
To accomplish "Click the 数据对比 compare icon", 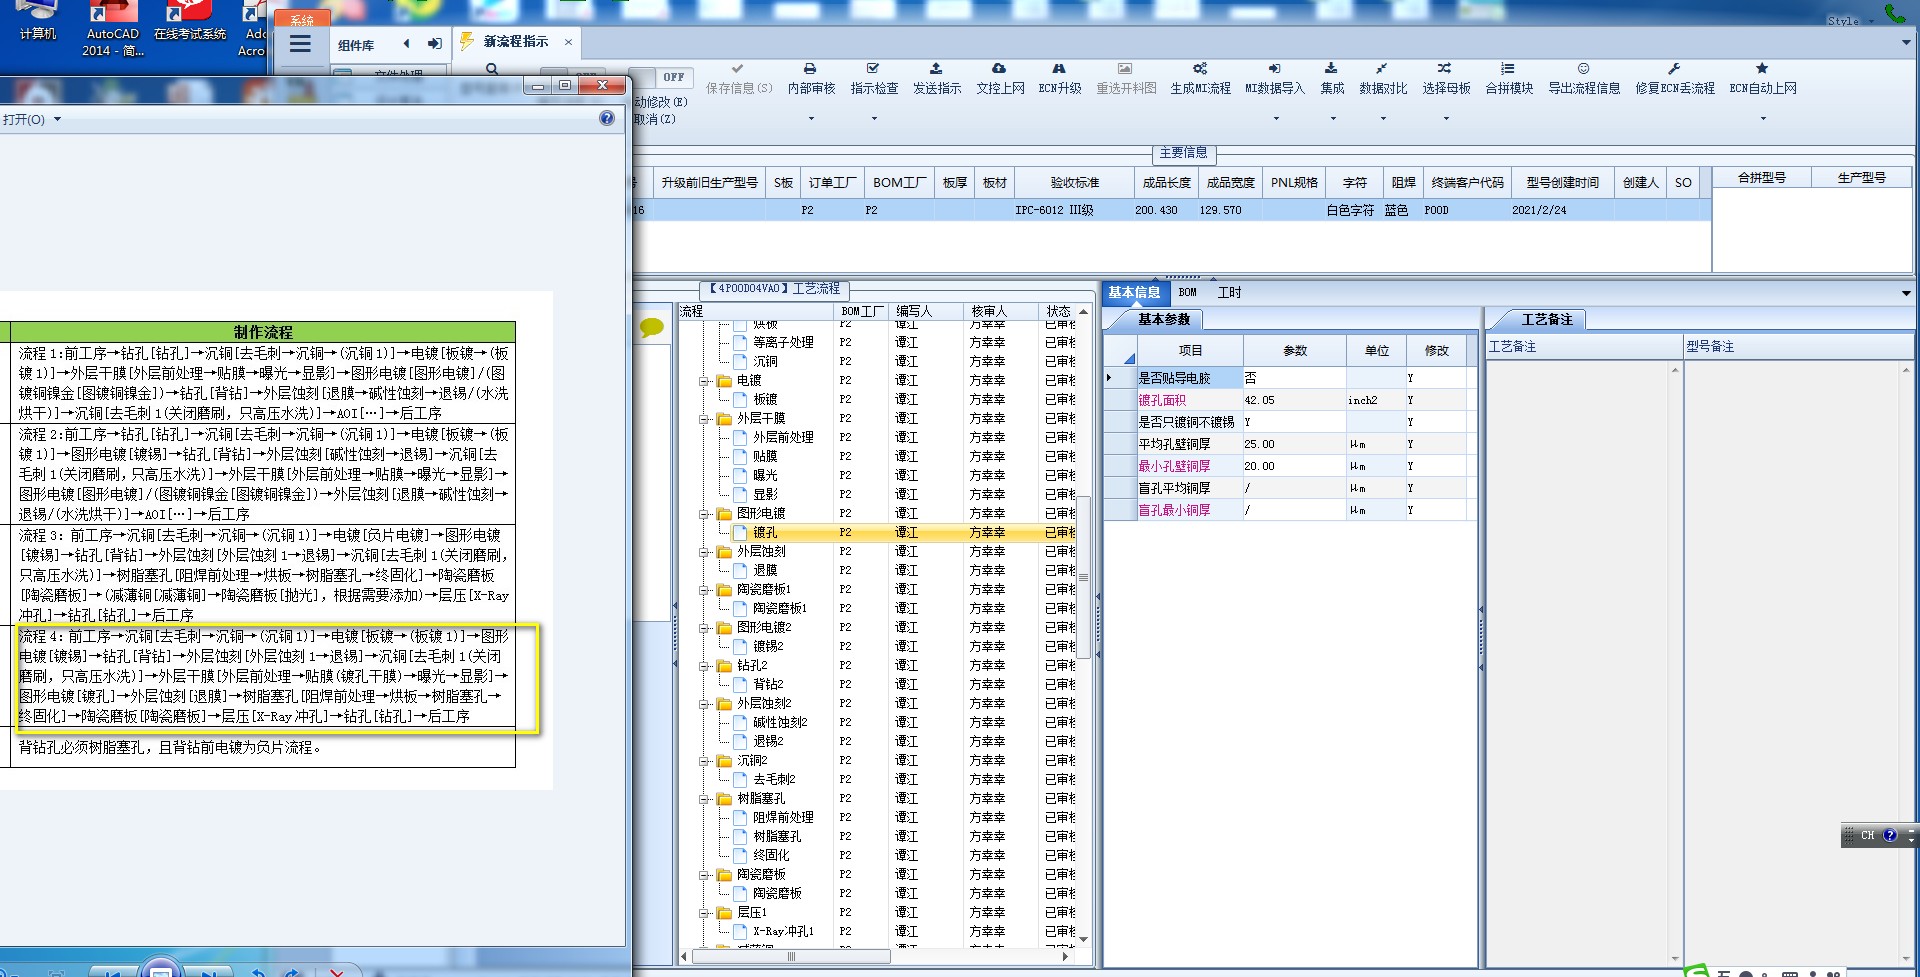I will 1382,69.
